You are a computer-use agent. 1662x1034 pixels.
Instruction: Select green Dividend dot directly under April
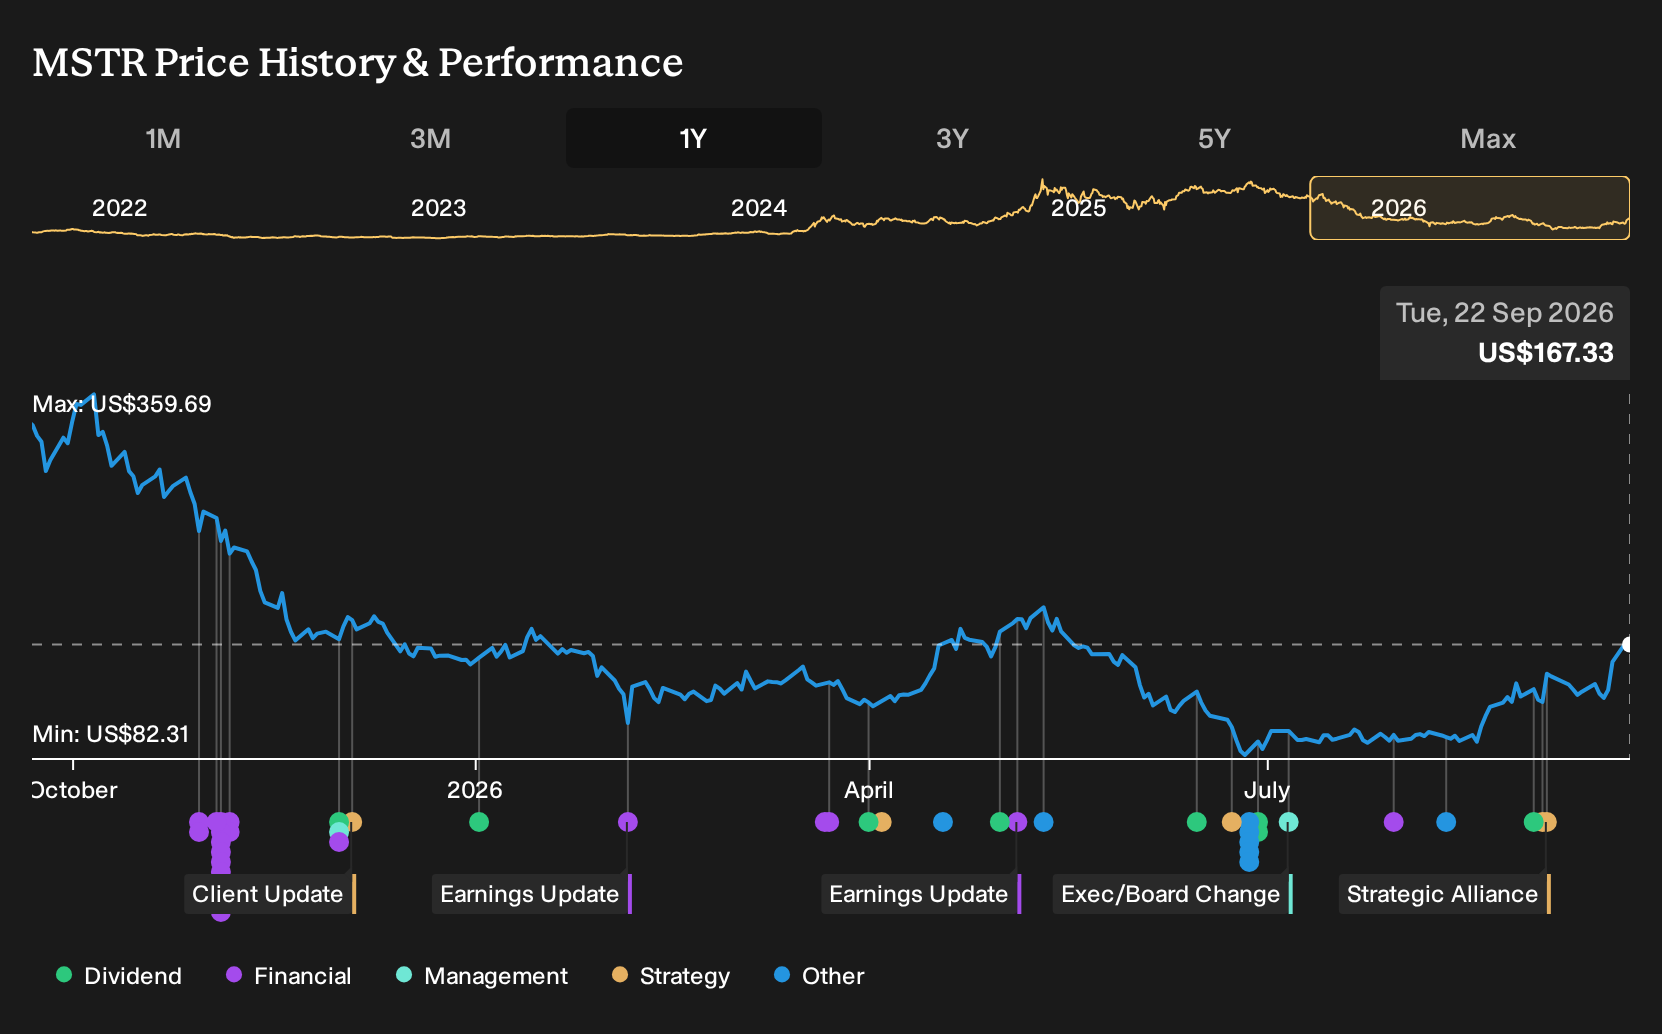pos(868,822)
